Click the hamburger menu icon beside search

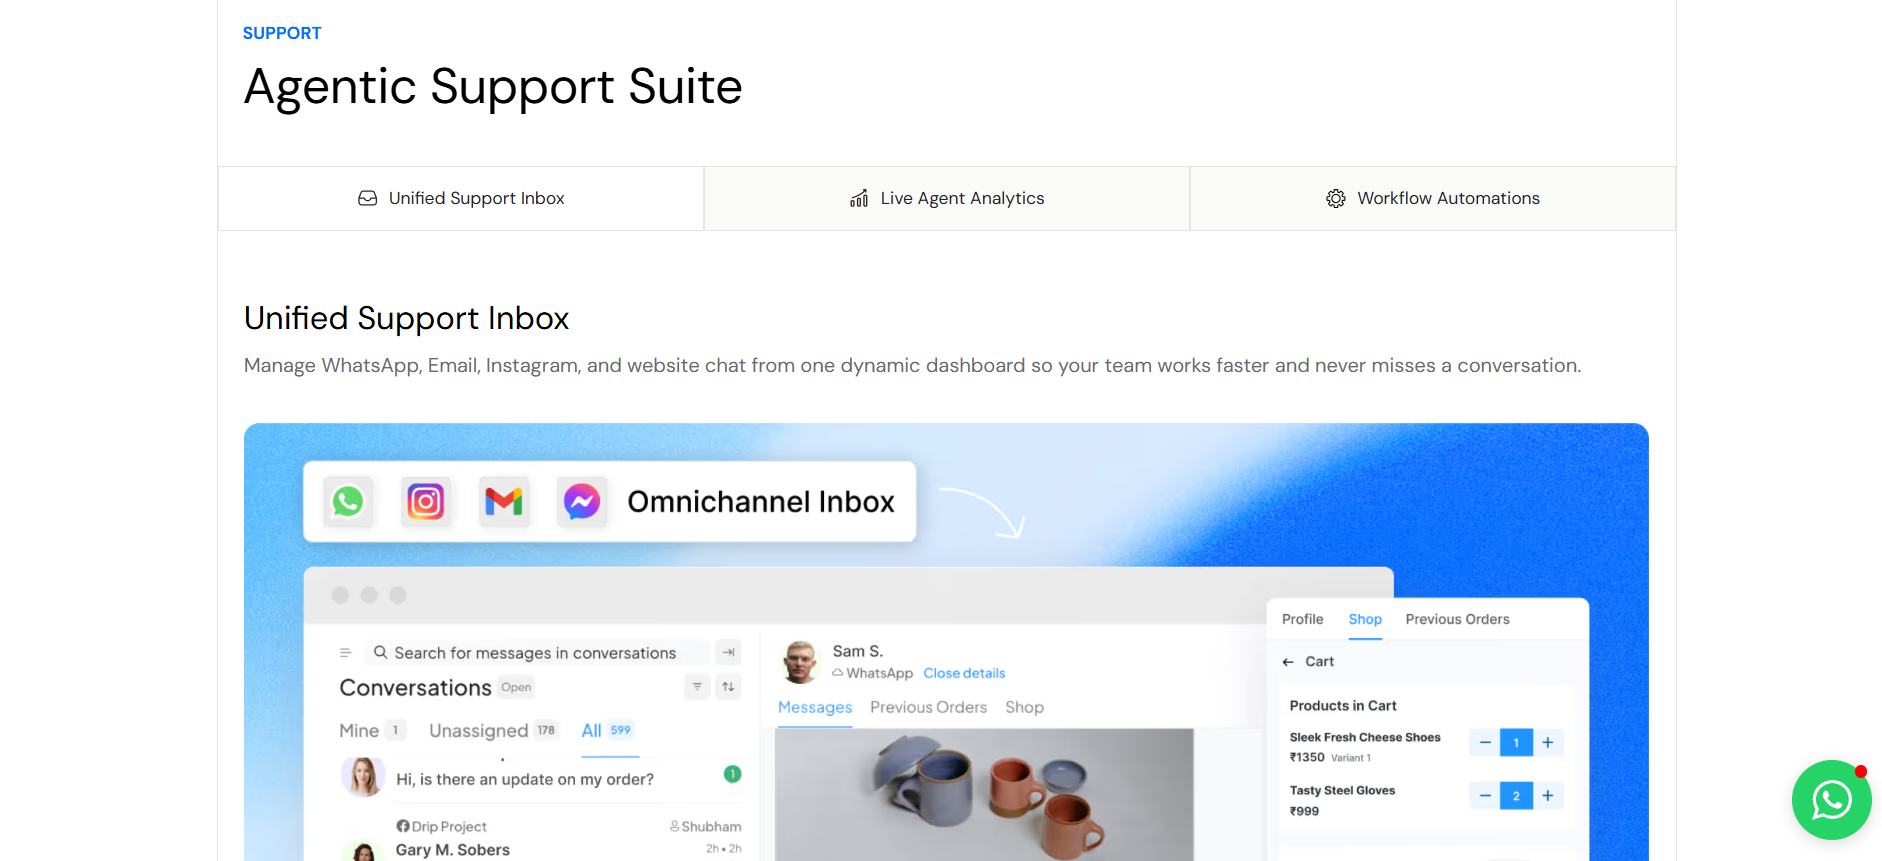click(x=345, y=653)
